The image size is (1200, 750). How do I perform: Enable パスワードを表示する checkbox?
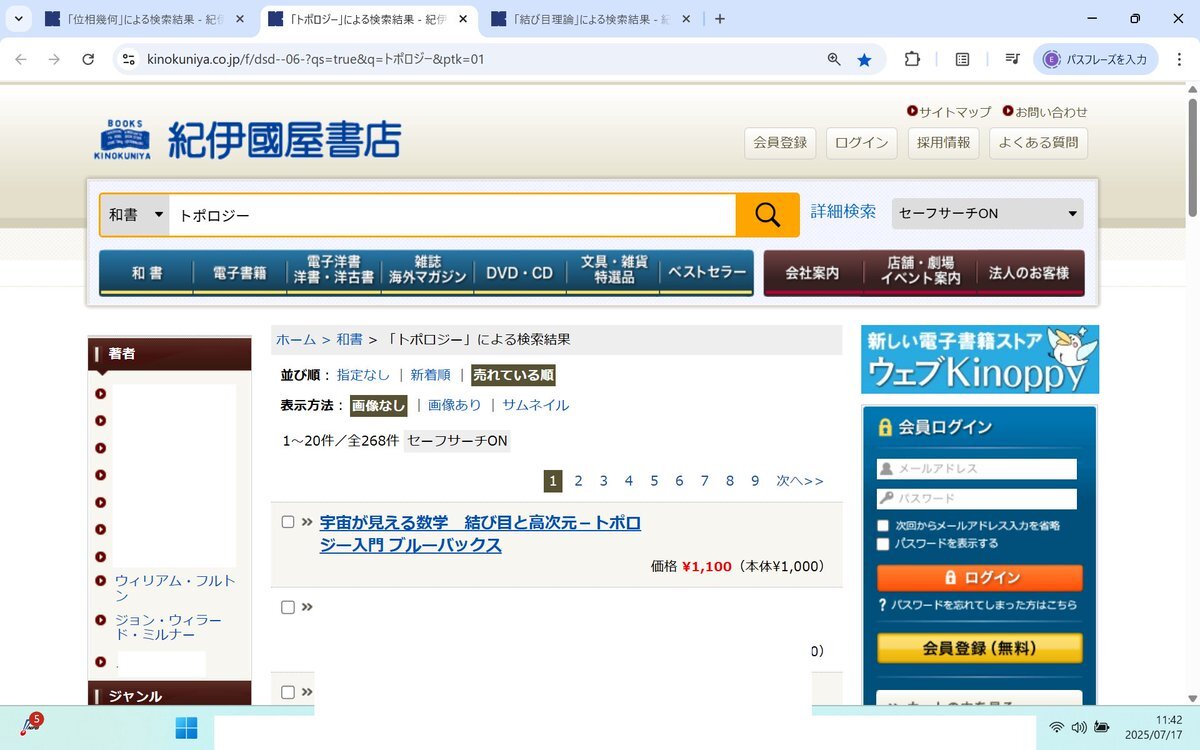(x=883, y=544)
